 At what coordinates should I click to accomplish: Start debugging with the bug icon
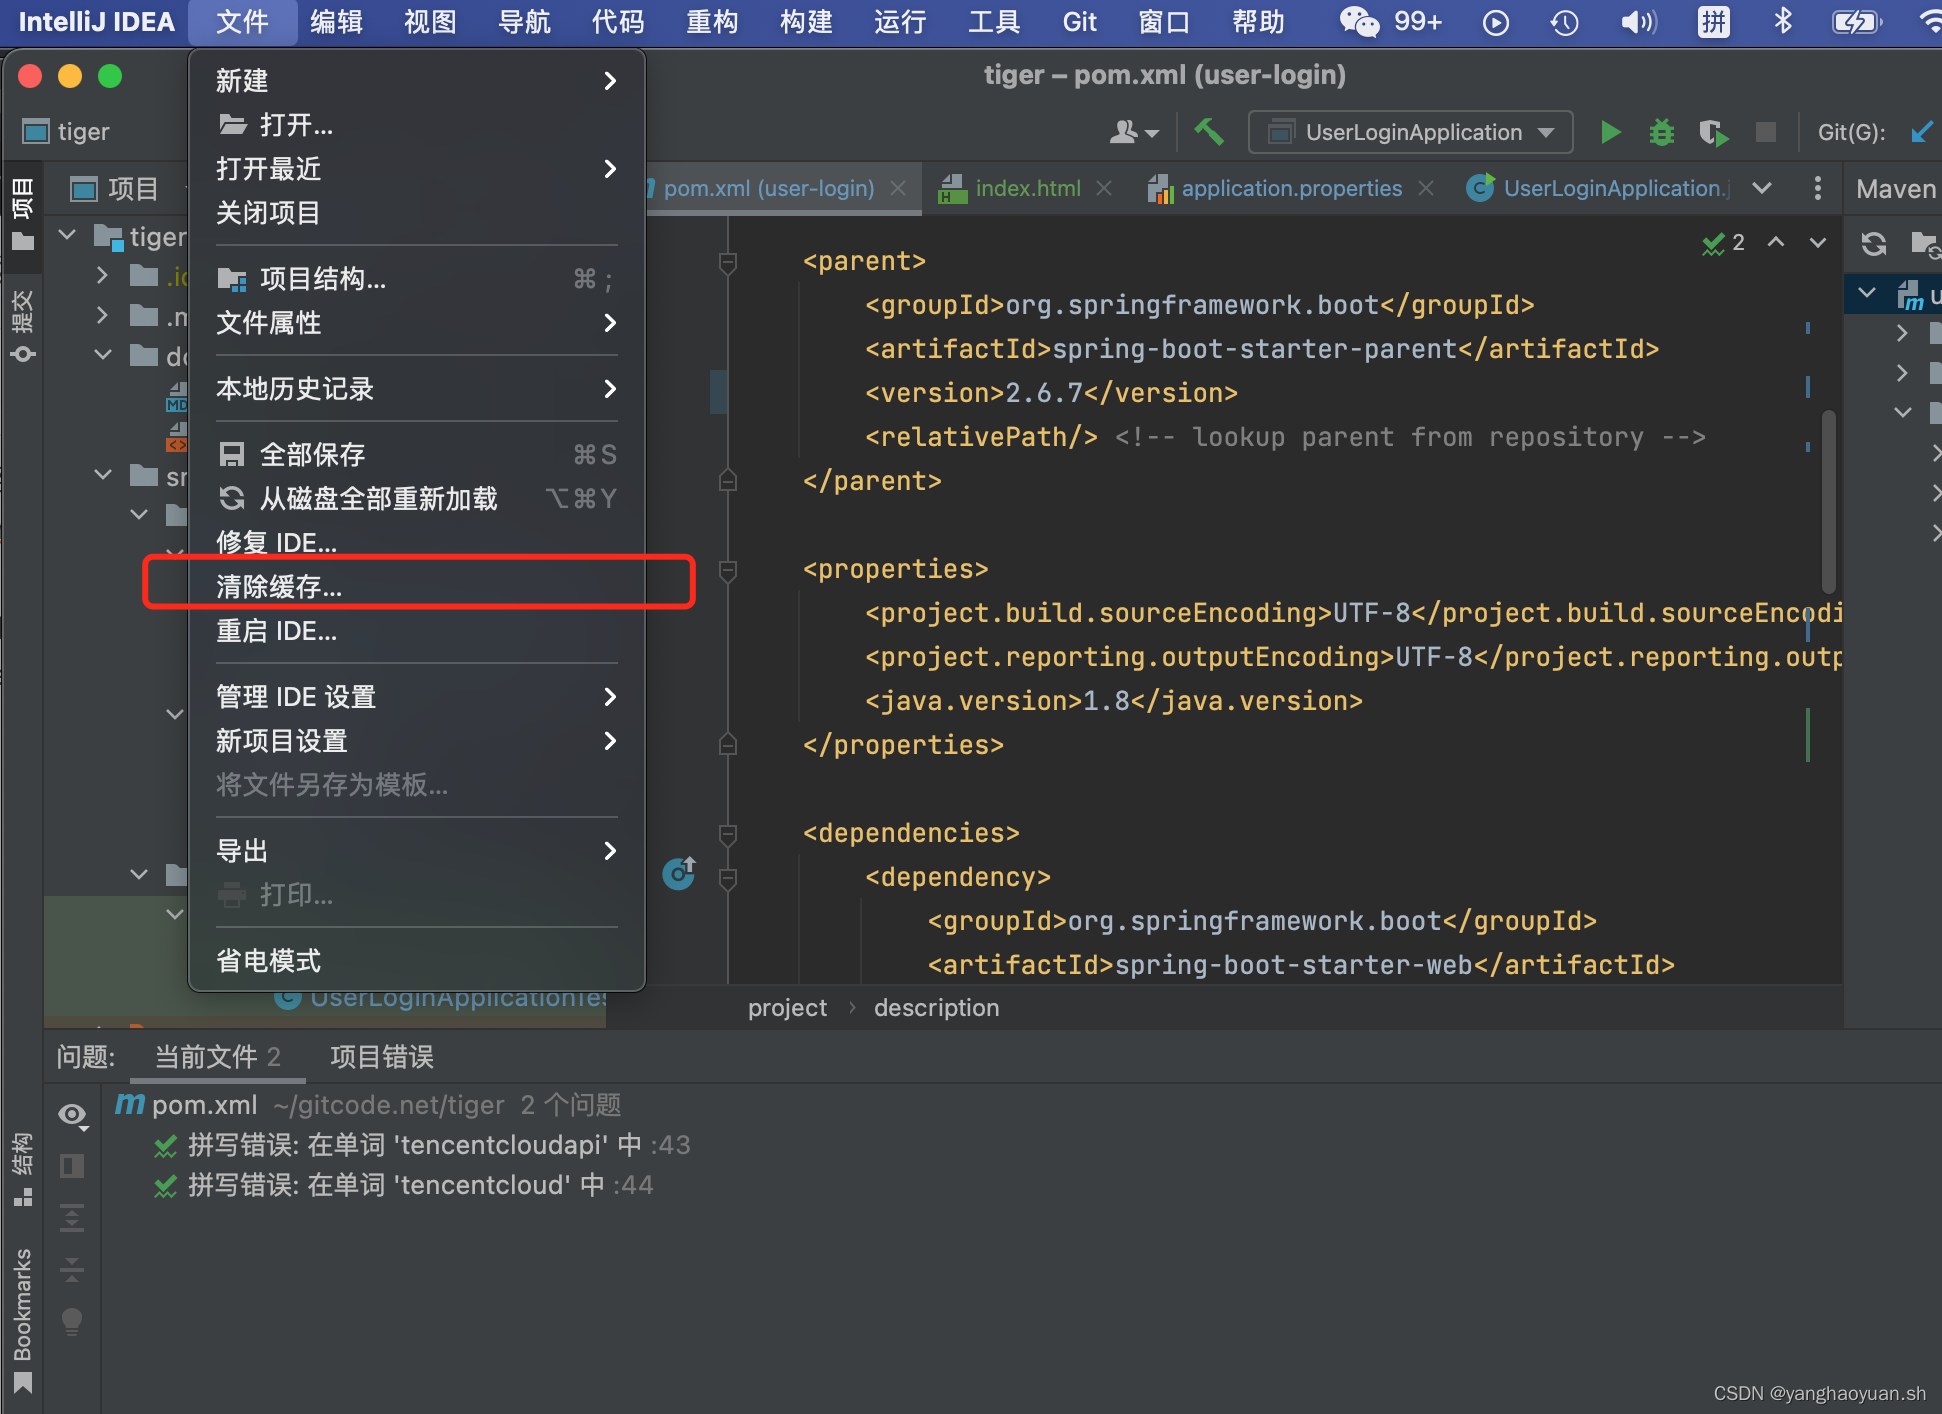[x=1662, y=131]
